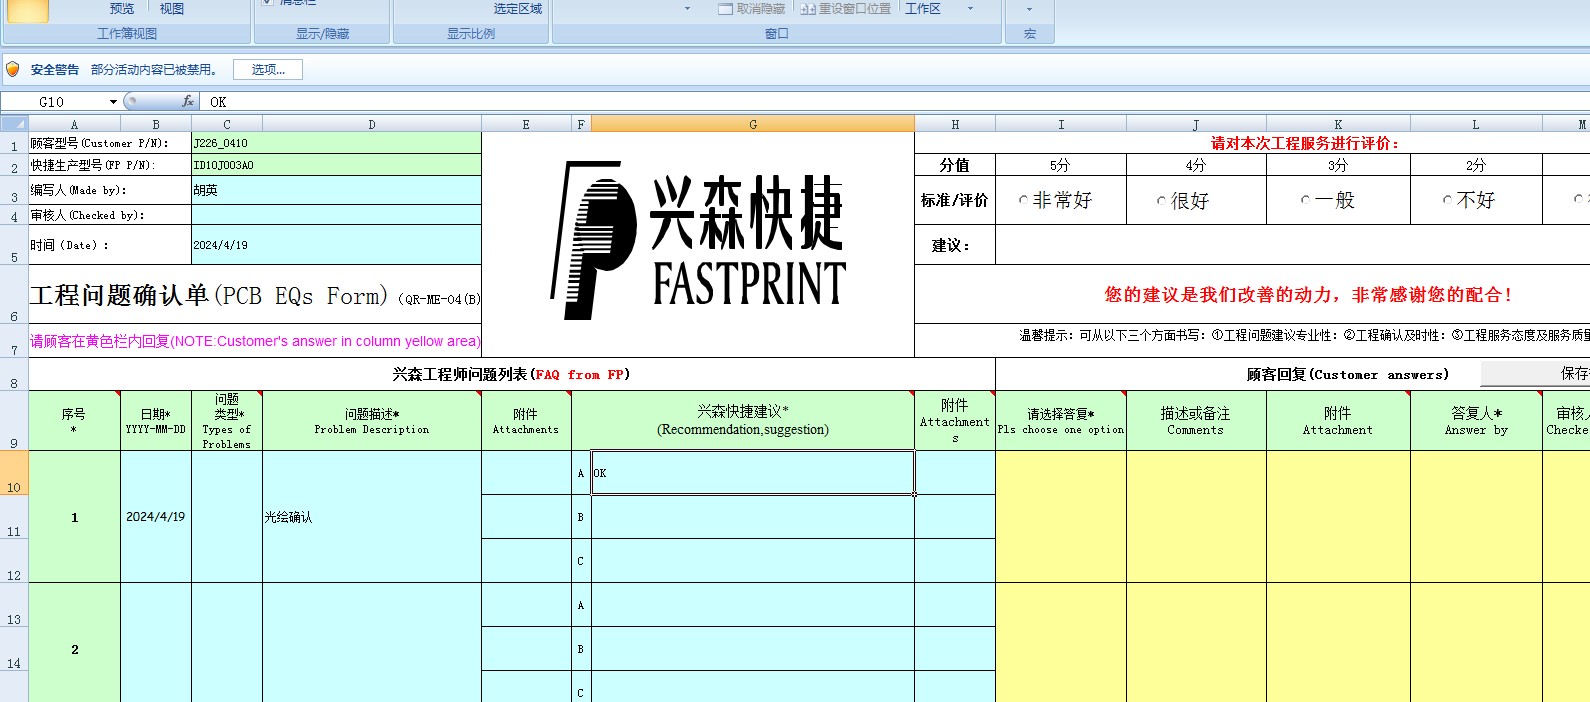Click the 2024/4/19 cell in row 5

[336, 245]
